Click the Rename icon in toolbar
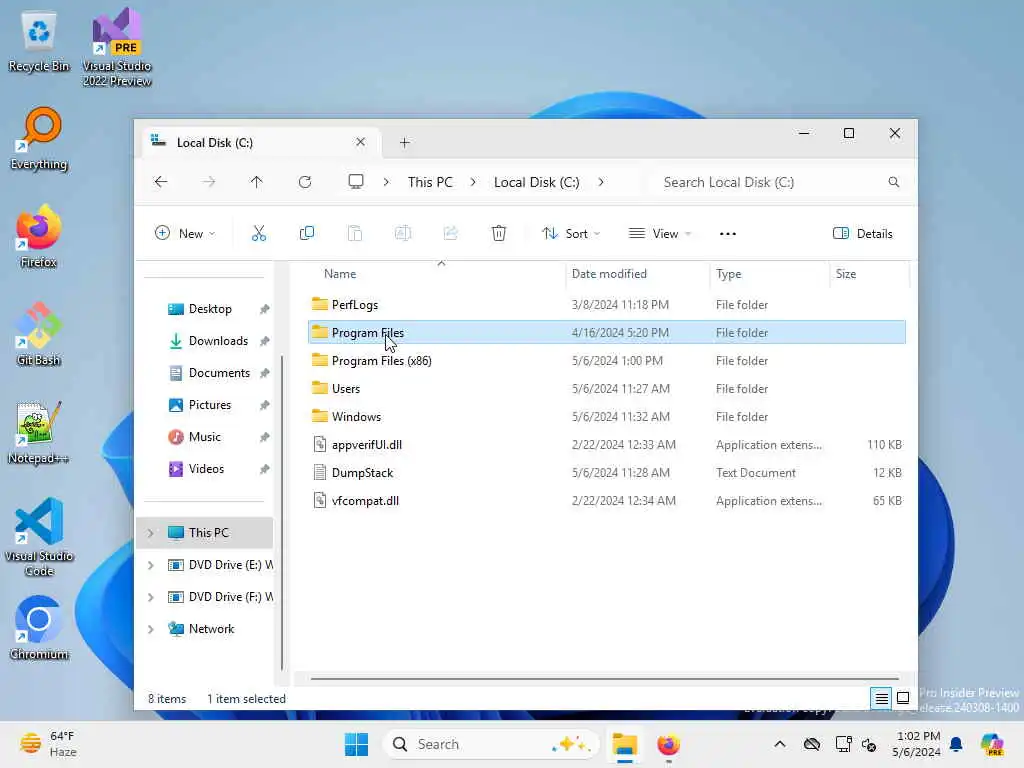The width and height of the screenshot is (1024, 768). 403,233
